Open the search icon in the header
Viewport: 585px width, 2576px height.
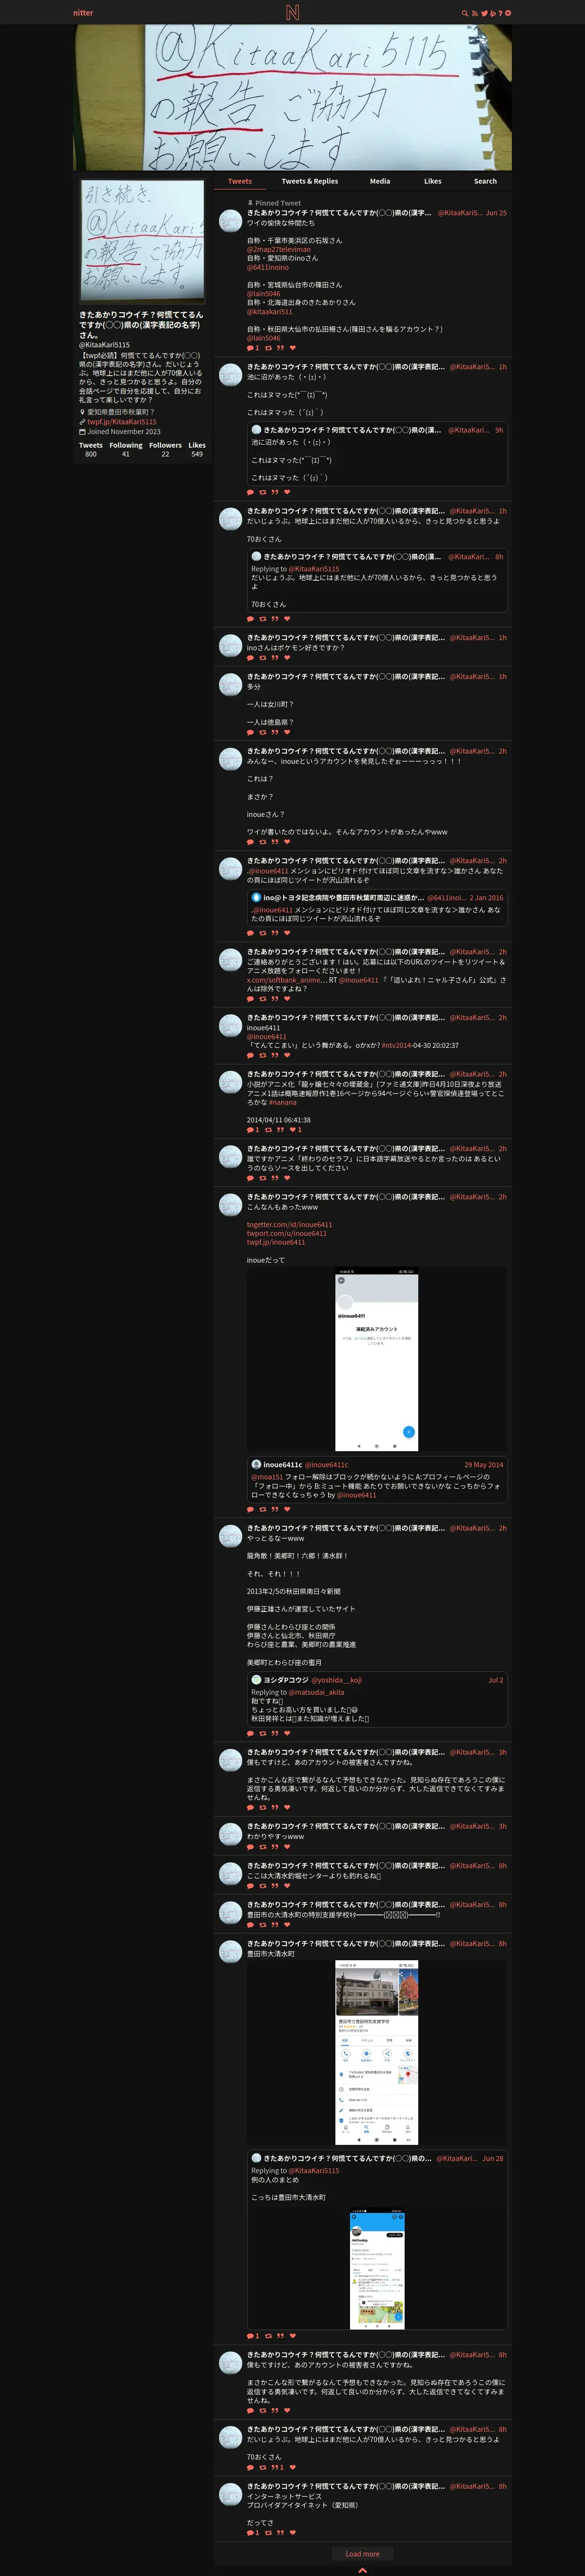[464, 13]
